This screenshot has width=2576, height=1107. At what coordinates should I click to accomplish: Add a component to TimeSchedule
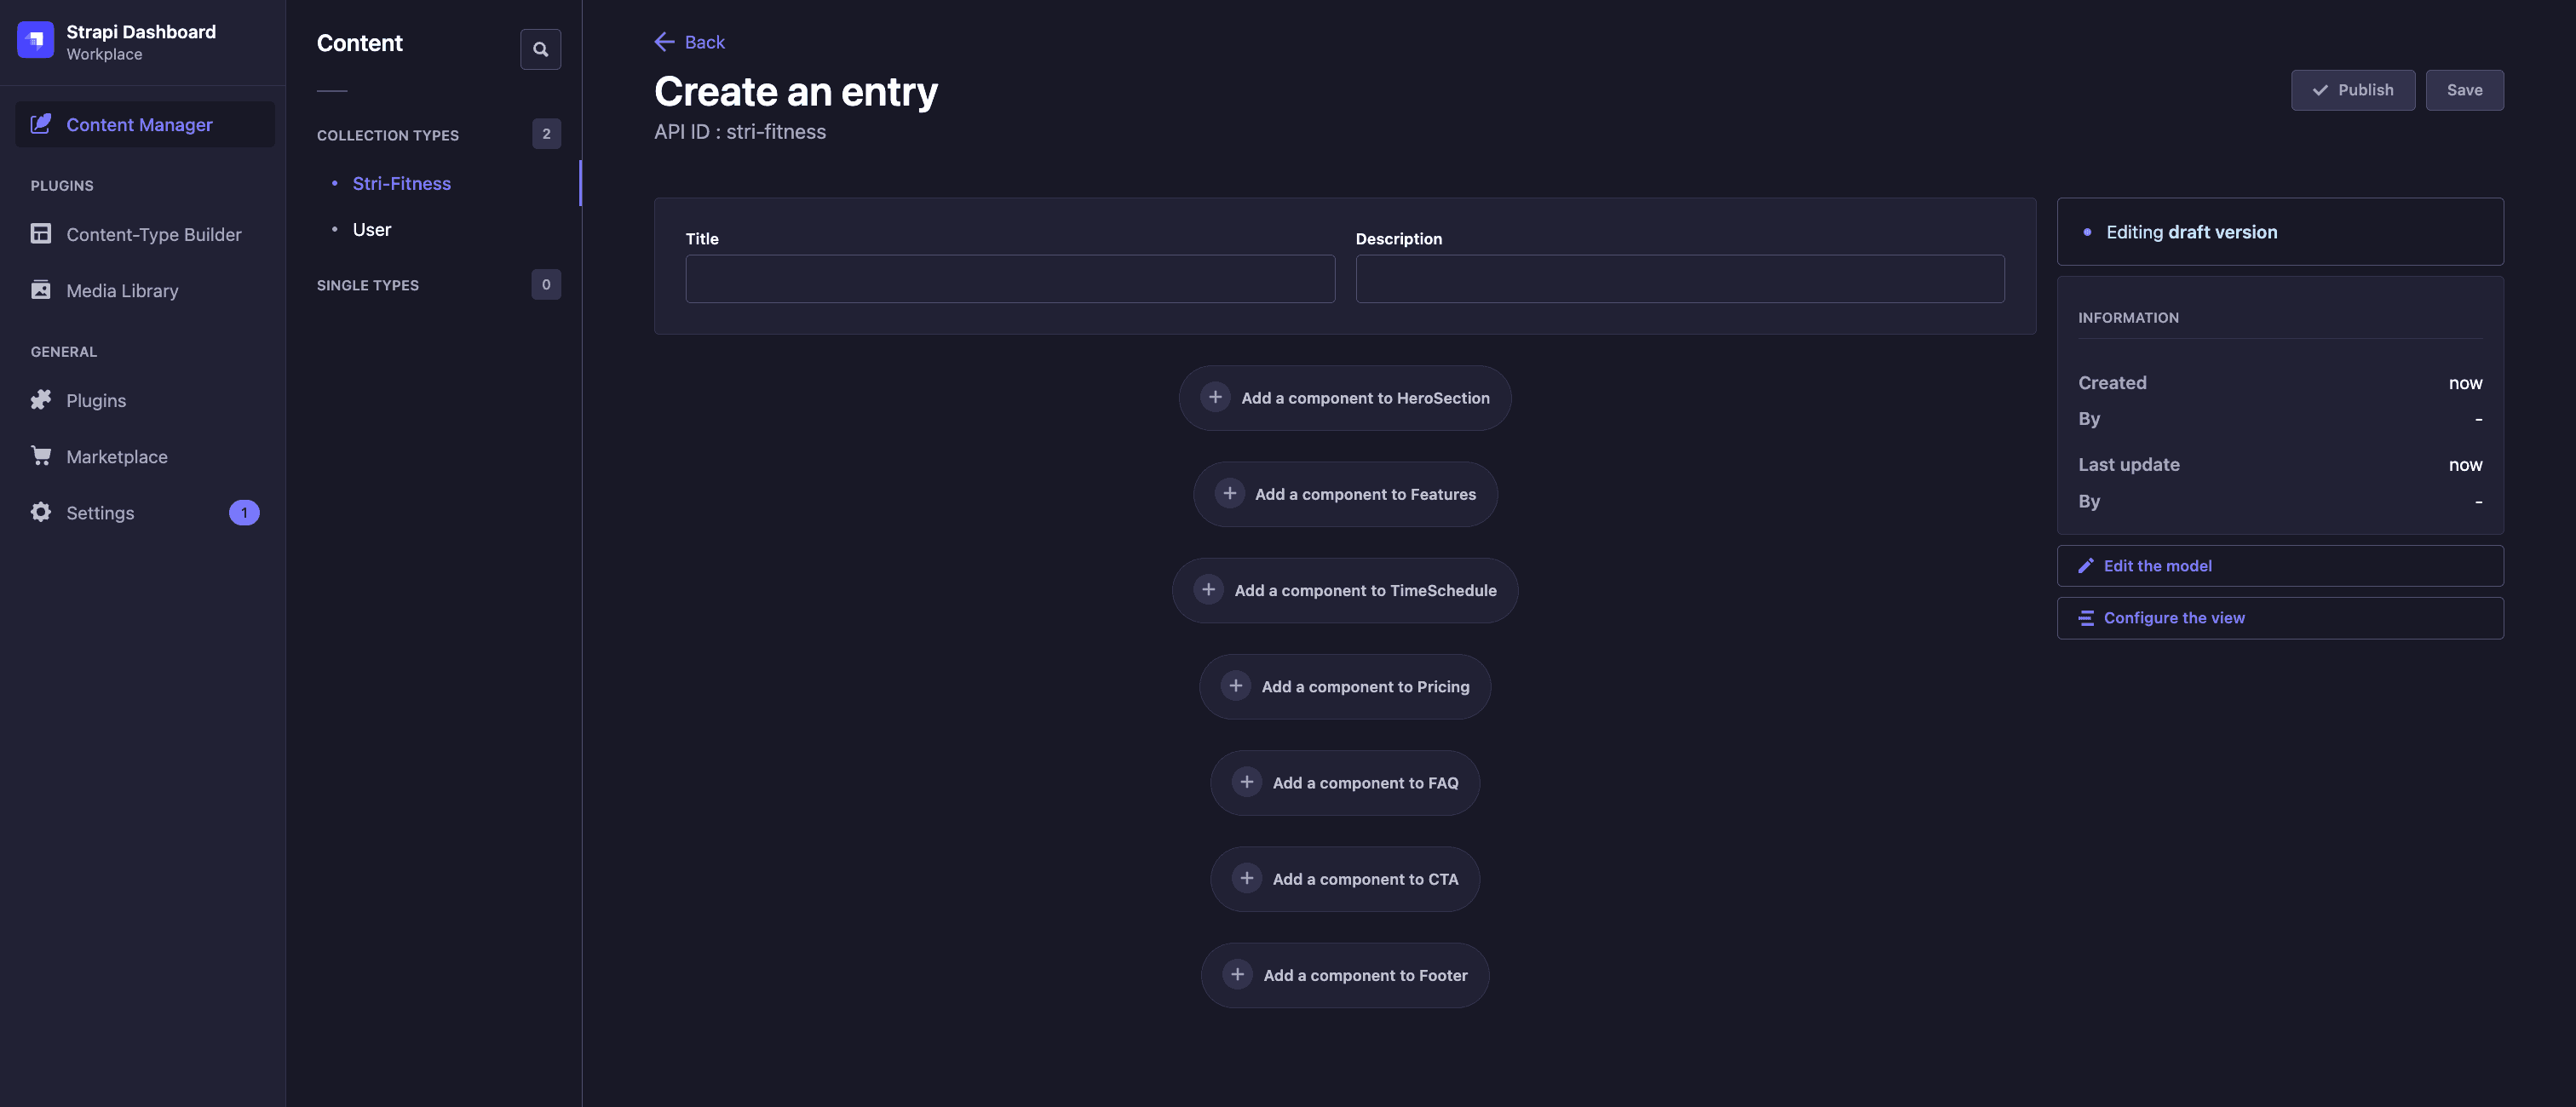1345,590
